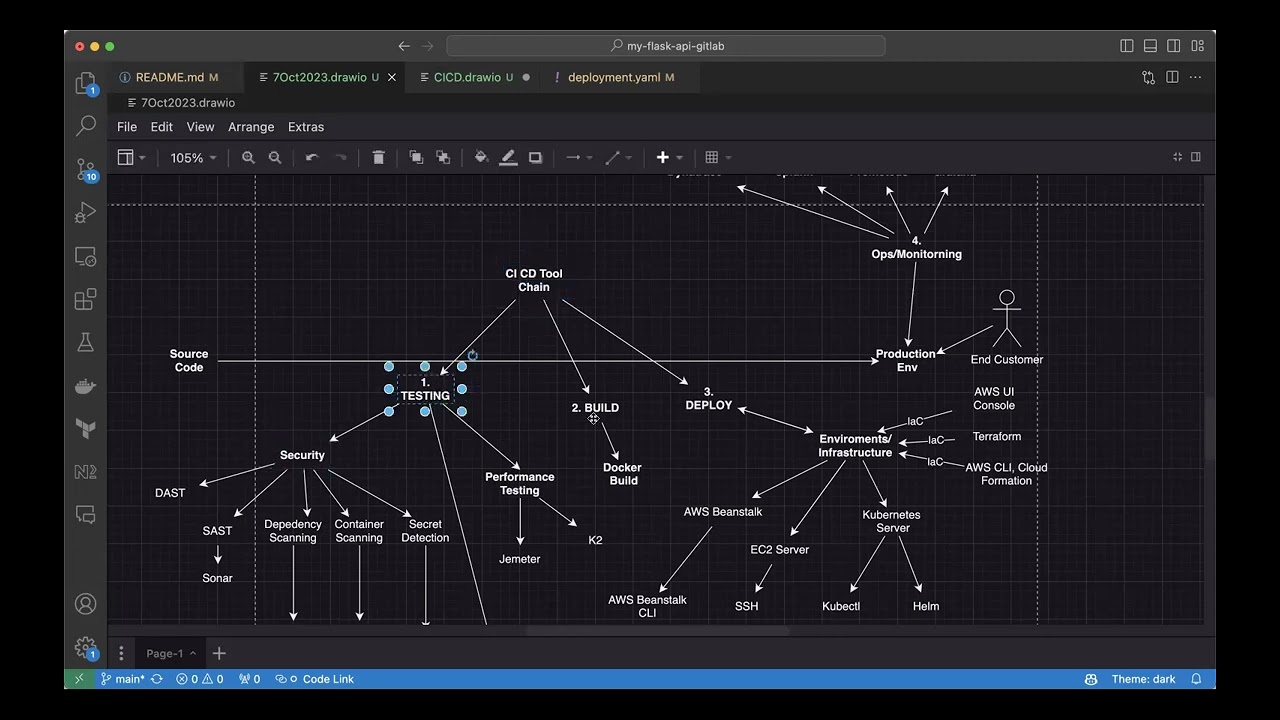Screen dimensions: 1280x720
Task: Open the line color pencil tool
Action: pos(508,158)
